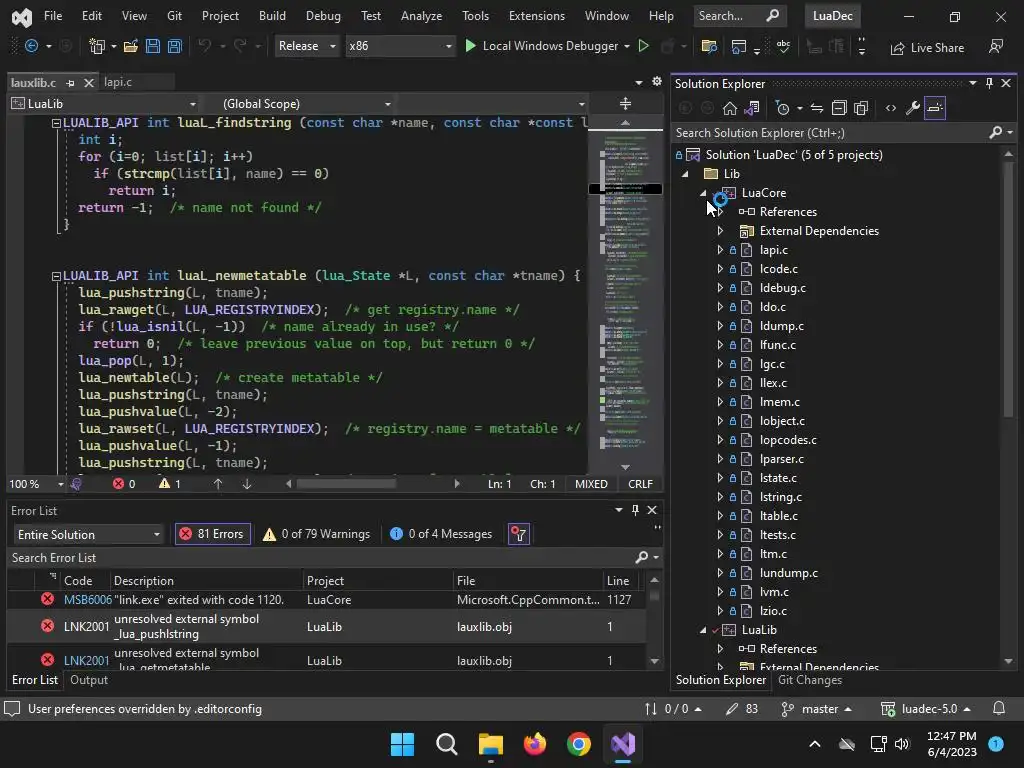Open the Entire Solution filter dropdown
This screenshot has height=768, width=1024.
pos(88,535)
